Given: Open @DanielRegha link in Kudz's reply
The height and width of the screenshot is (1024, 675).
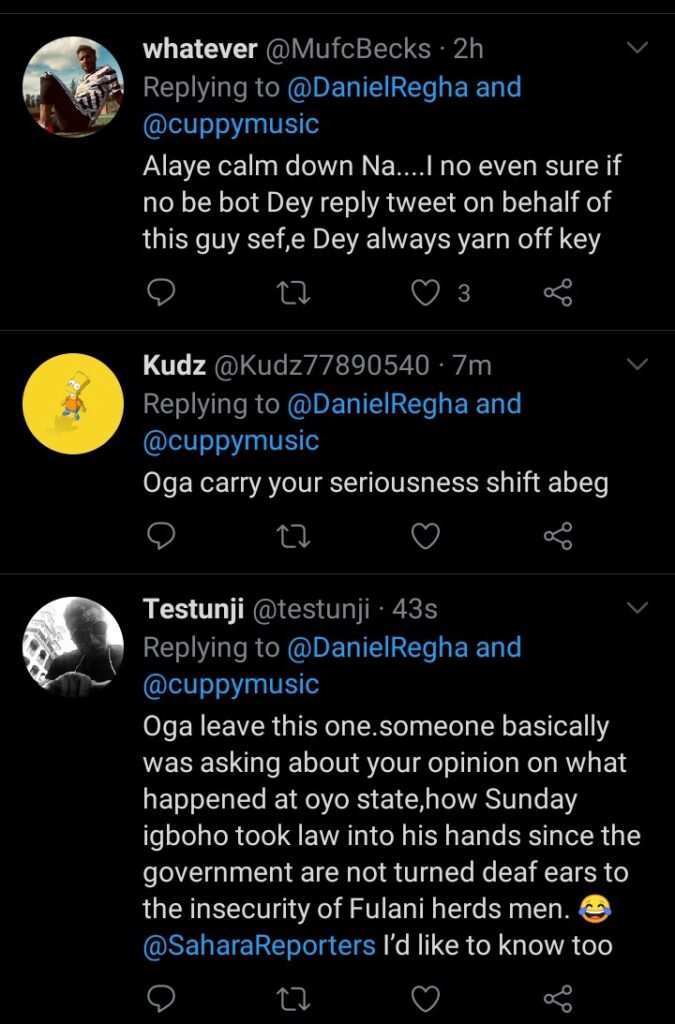Looking at the screenshot, I should (377, 404).
